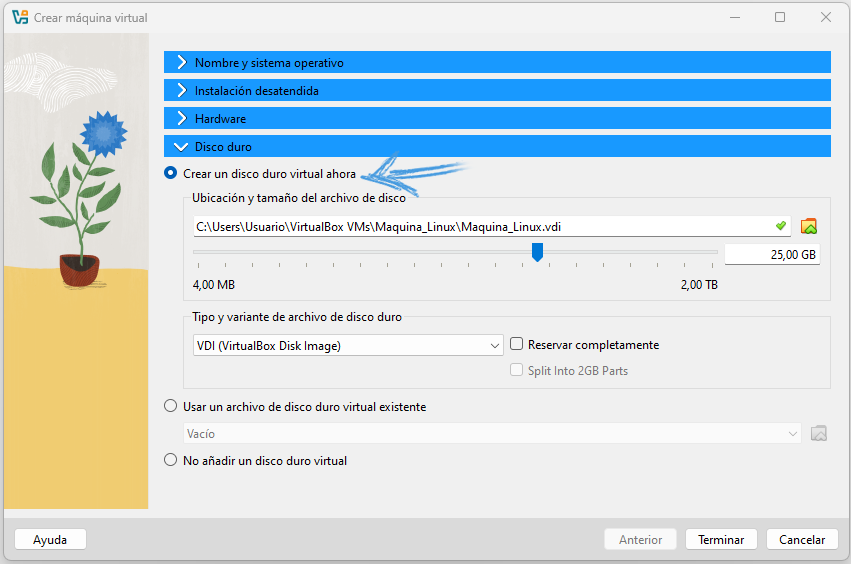Click the arrow icon beside Instalación desatendida

tap(181, 91)
